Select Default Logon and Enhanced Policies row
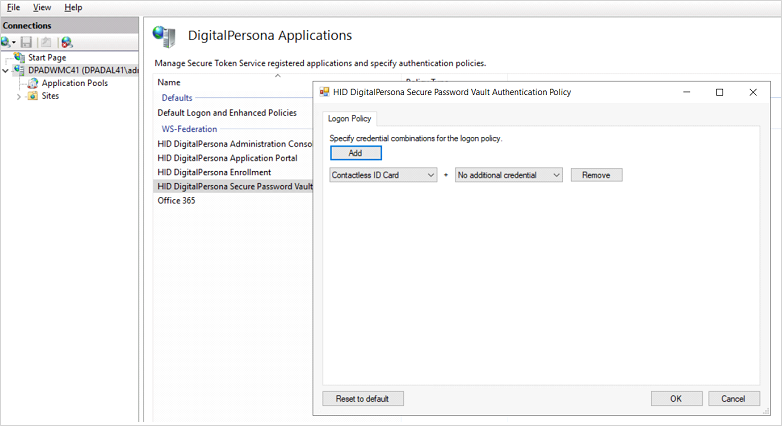The height and width of the screenshot is (426, 782). [x=227, y=113]
